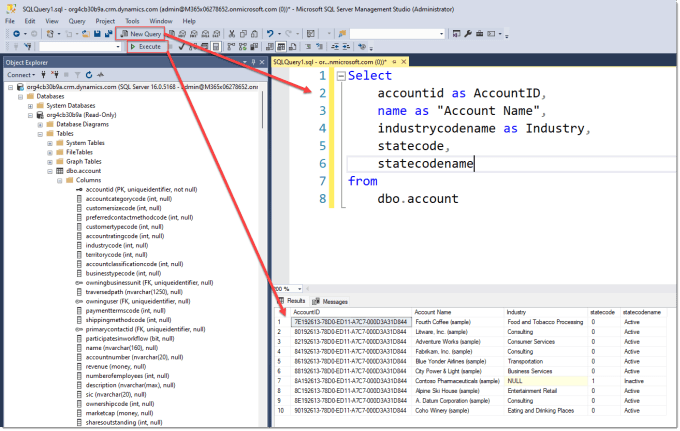
Task: Open the zoom percentage dropdown below the editor
Action: [x=299, y=289]
